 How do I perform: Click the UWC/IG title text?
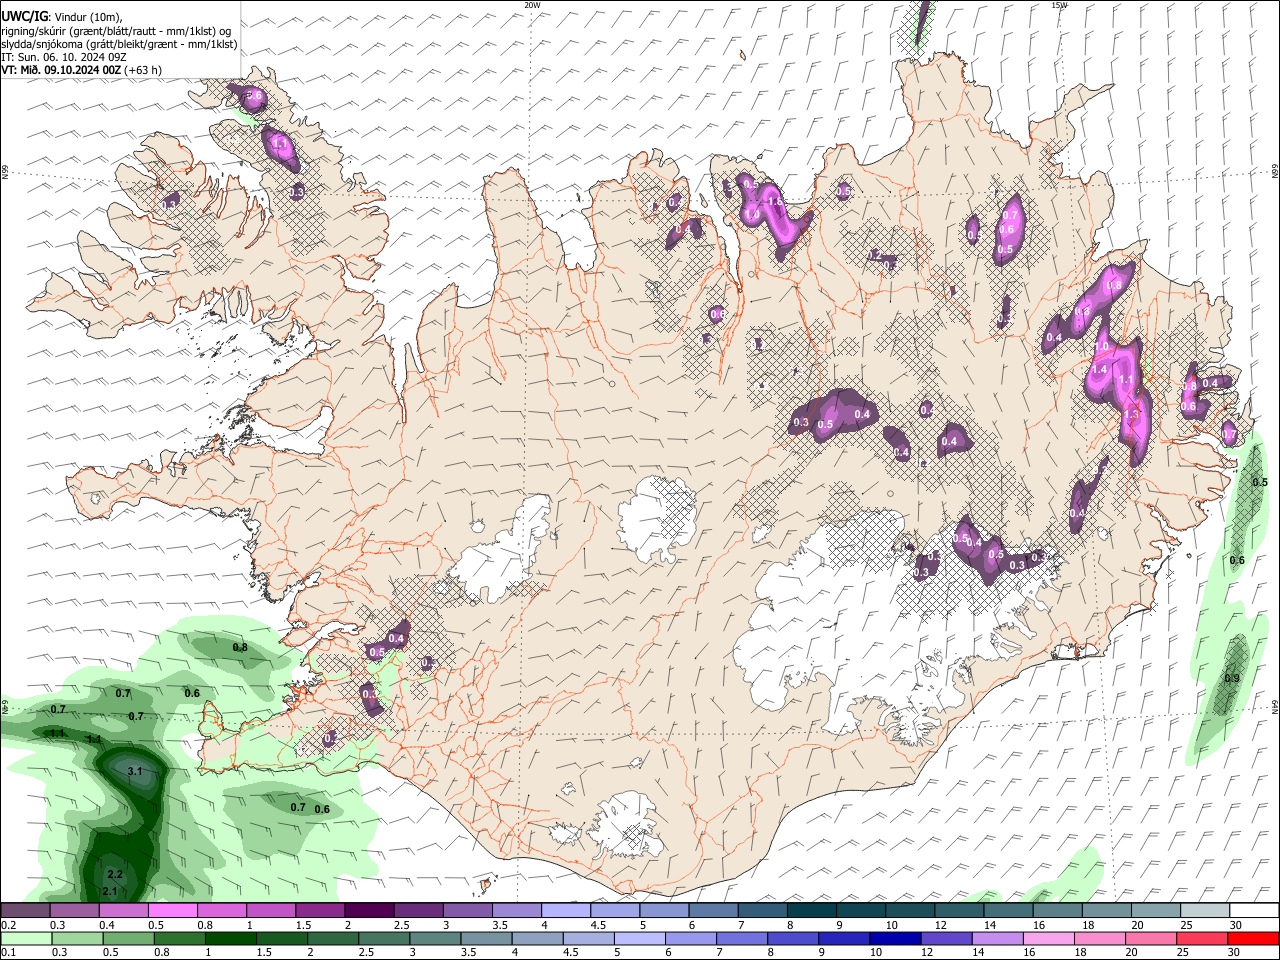coord(24,17)
